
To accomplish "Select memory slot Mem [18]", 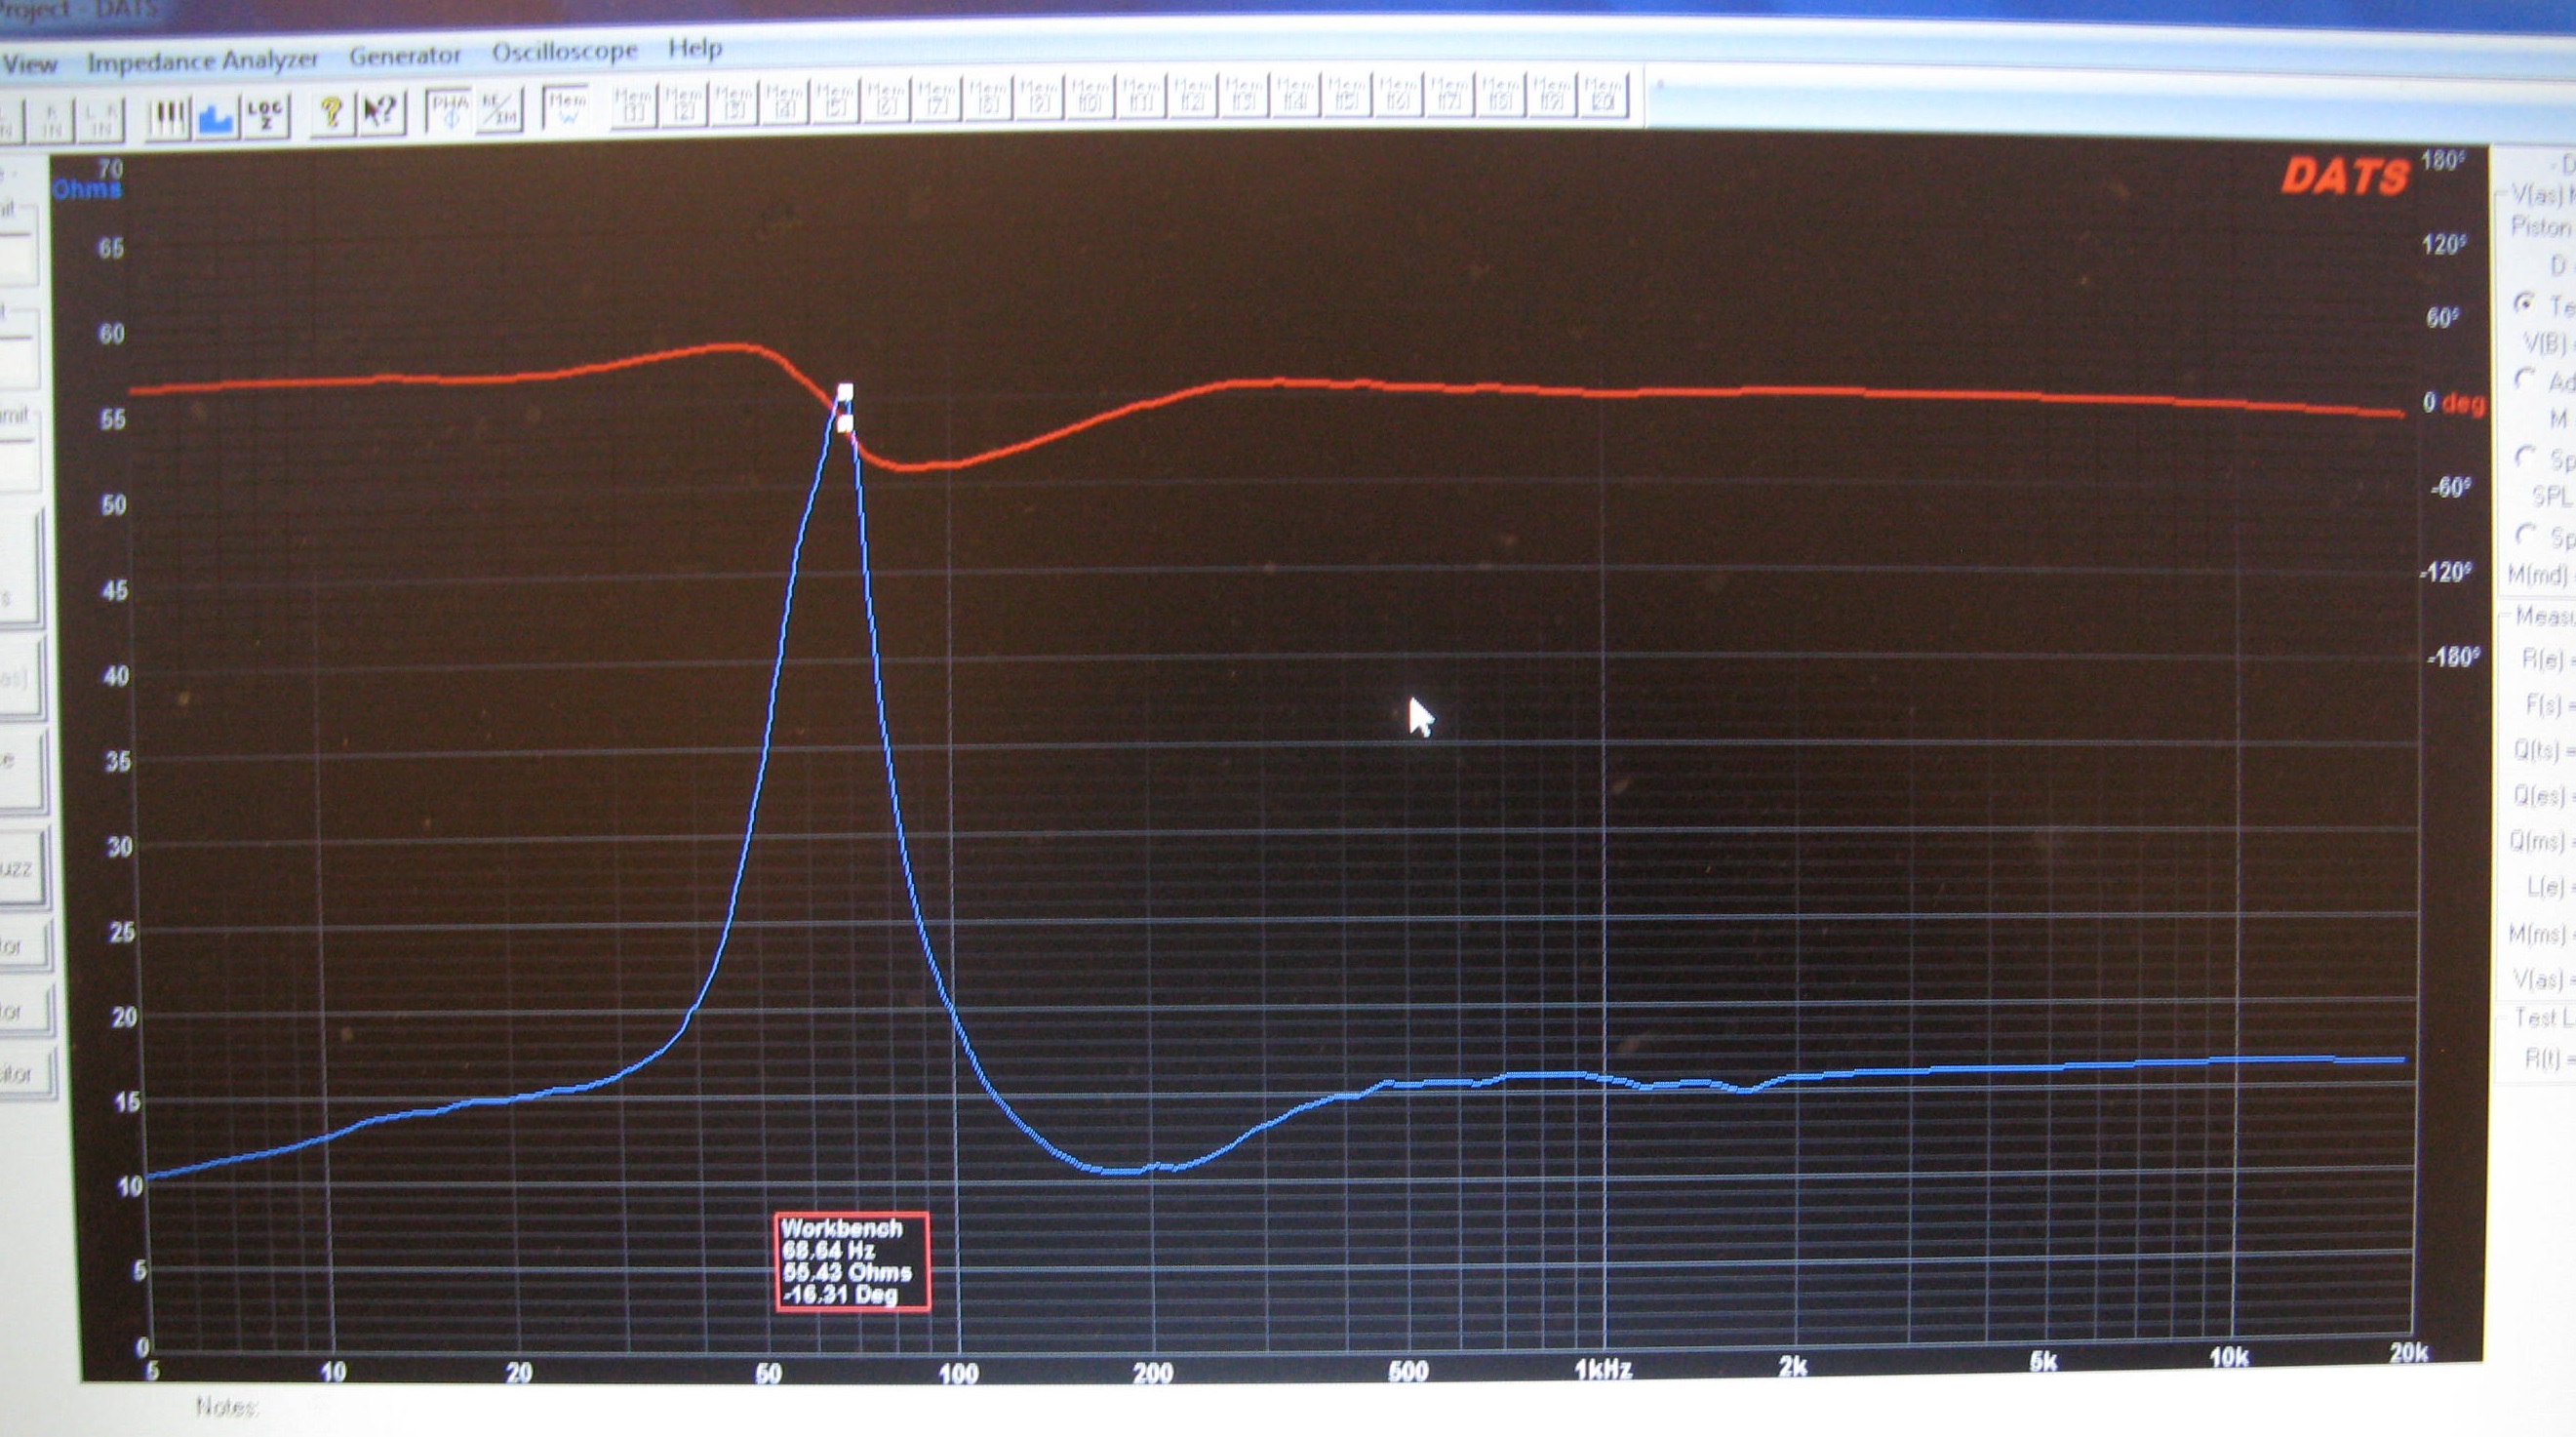I will (1500, 93).
